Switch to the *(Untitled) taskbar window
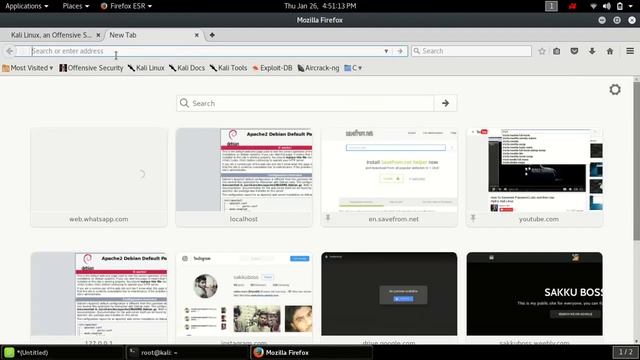640x360 pixels. [62, 352]
